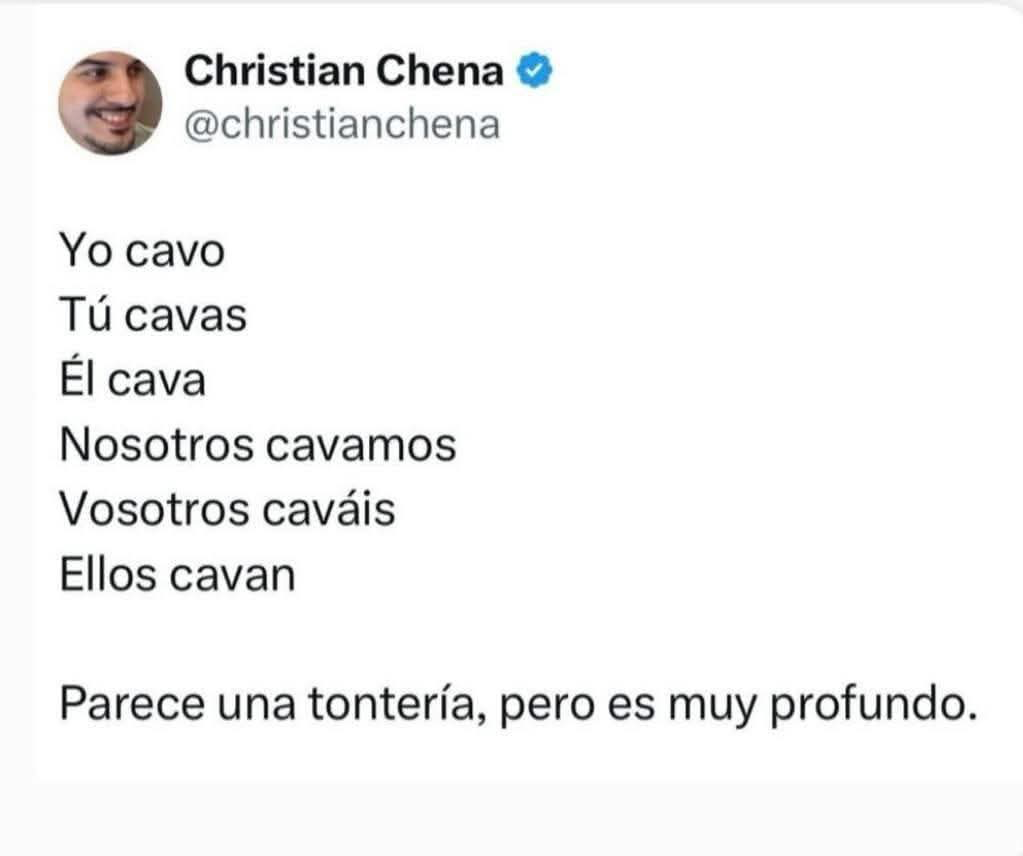The image size is (1023, 856).
Task: Click the blue verified badge
Action: click(x=530, y=71)
